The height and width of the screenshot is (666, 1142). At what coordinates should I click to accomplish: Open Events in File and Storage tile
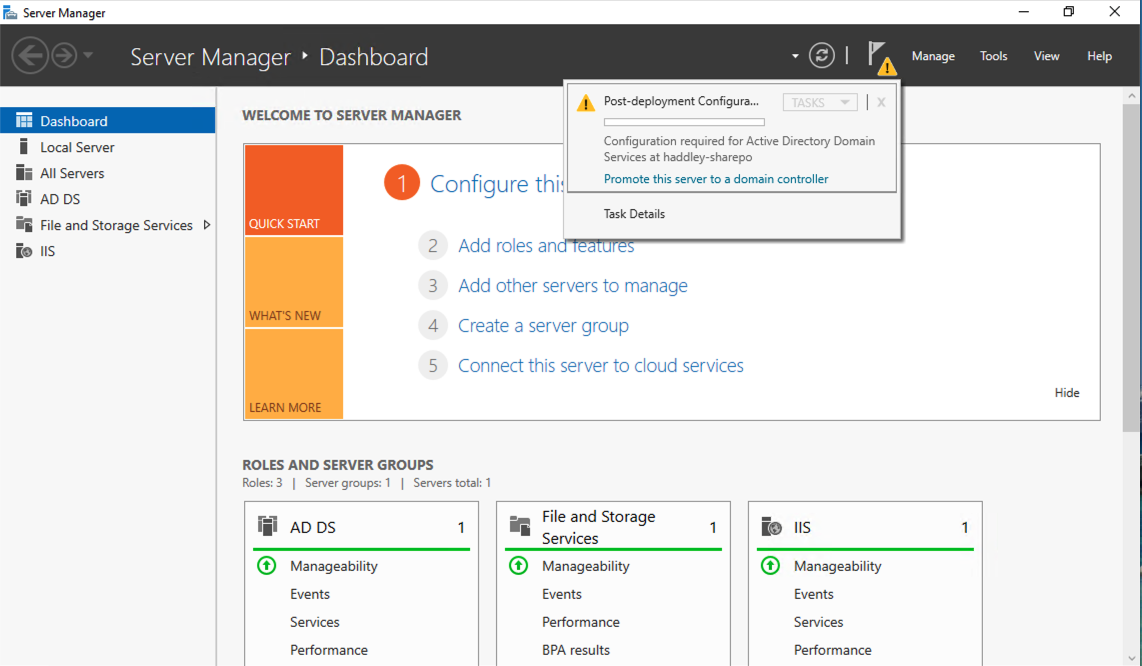pyautogui.click(x=562, y=594)
